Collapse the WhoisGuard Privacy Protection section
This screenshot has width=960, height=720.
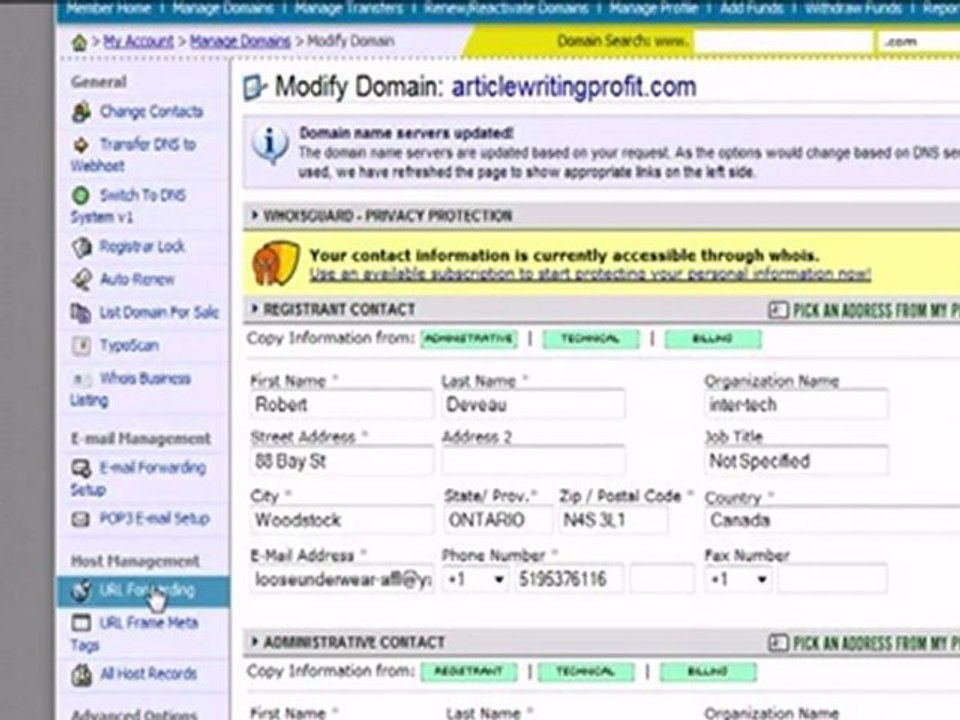[x=255, y=216]
